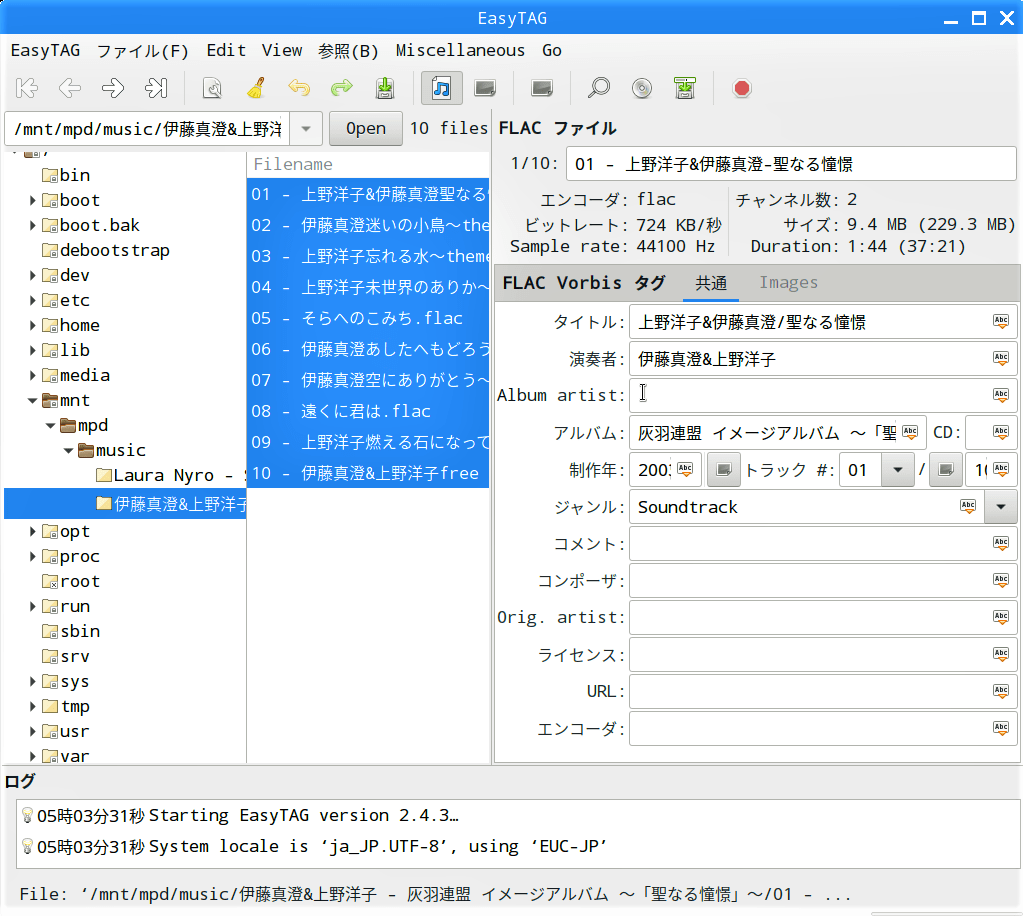The width and height of the screenshot is (1023, 916).
Task: Open the Go menu
Action: pyautogui.click(x=552, y=50)
